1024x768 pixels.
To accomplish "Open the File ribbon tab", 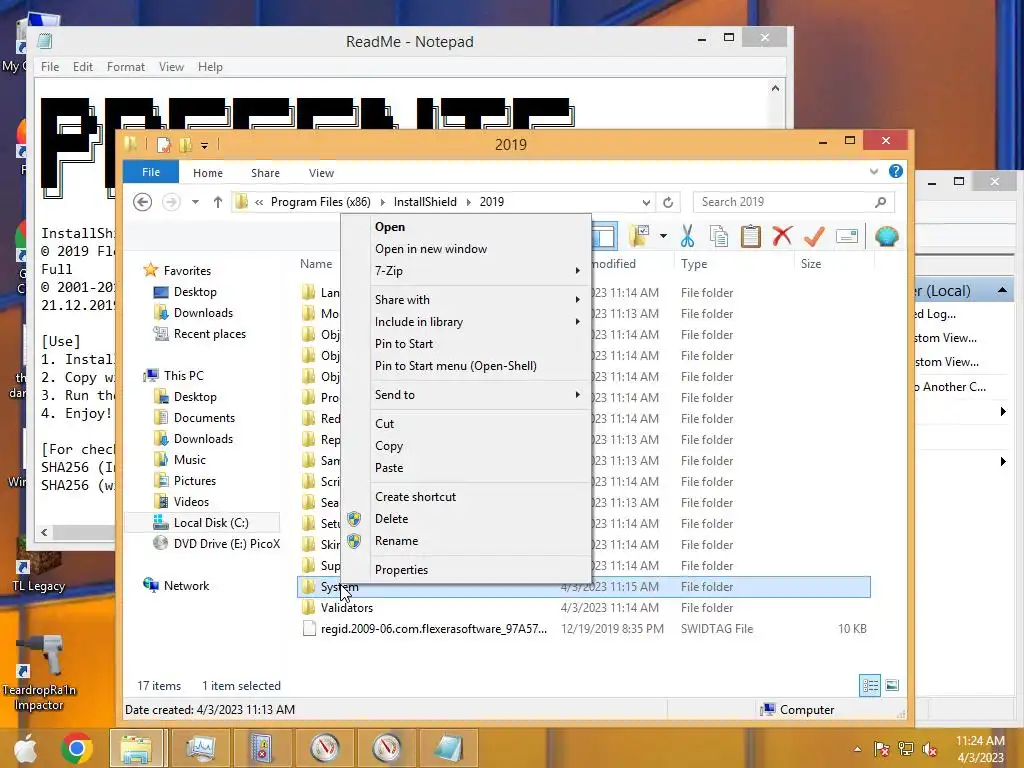I will [x=151, y=172].
